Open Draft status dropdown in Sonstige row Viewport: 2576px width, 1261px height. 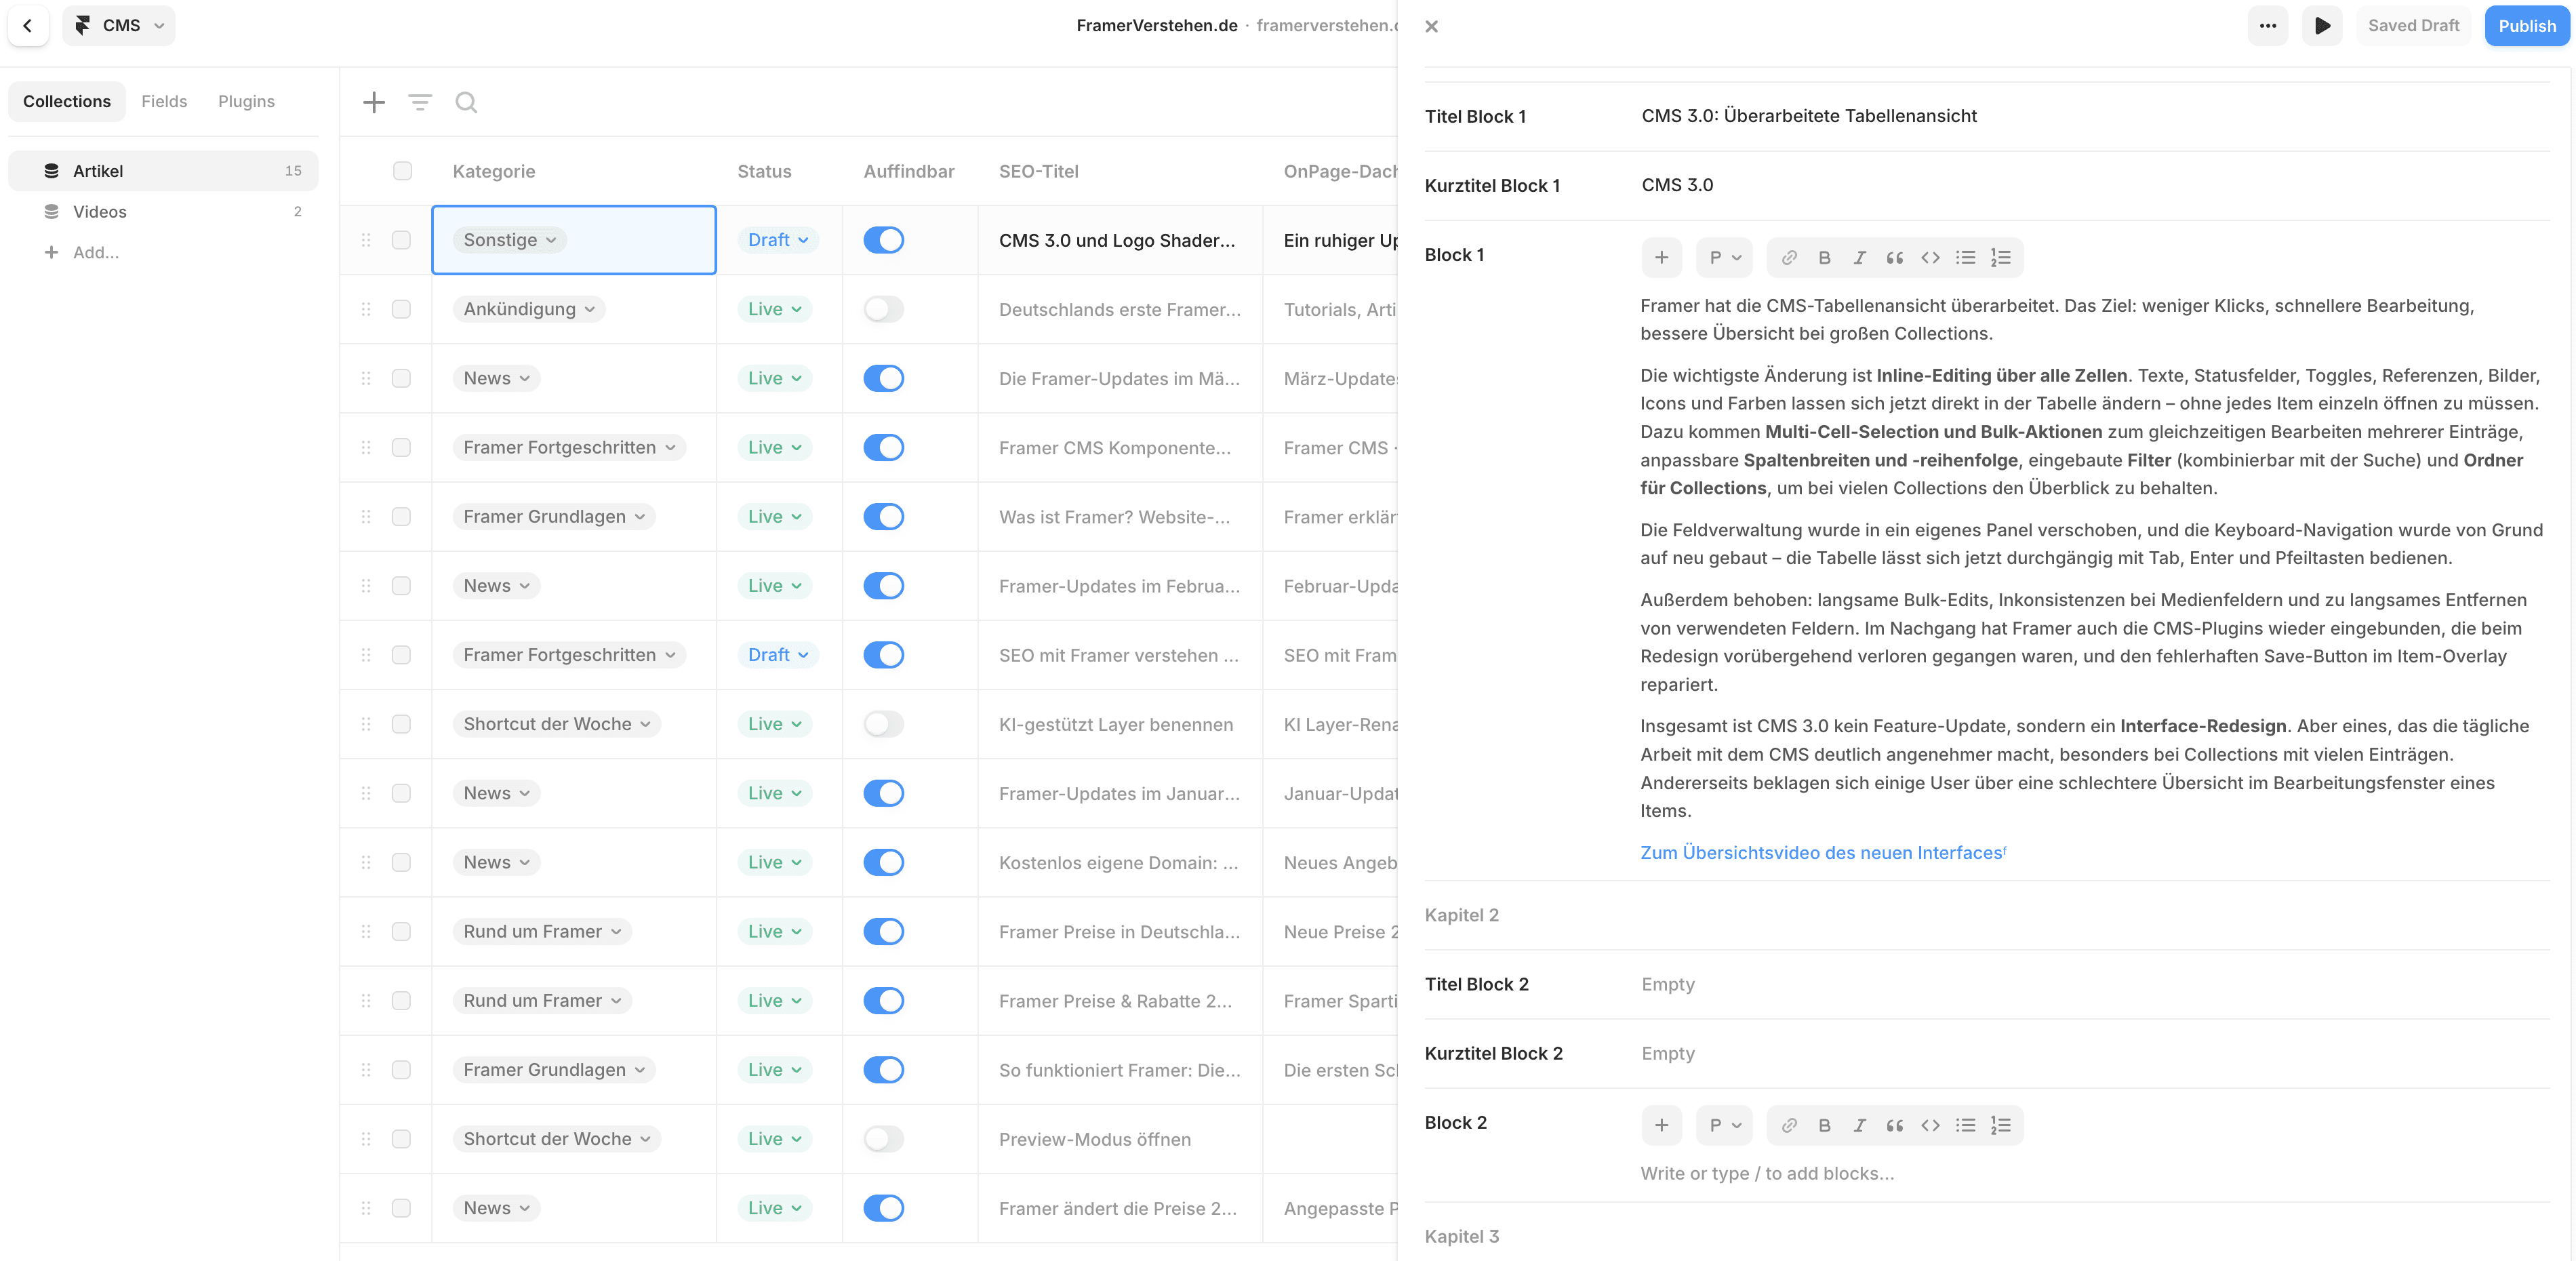coord(778,240)
